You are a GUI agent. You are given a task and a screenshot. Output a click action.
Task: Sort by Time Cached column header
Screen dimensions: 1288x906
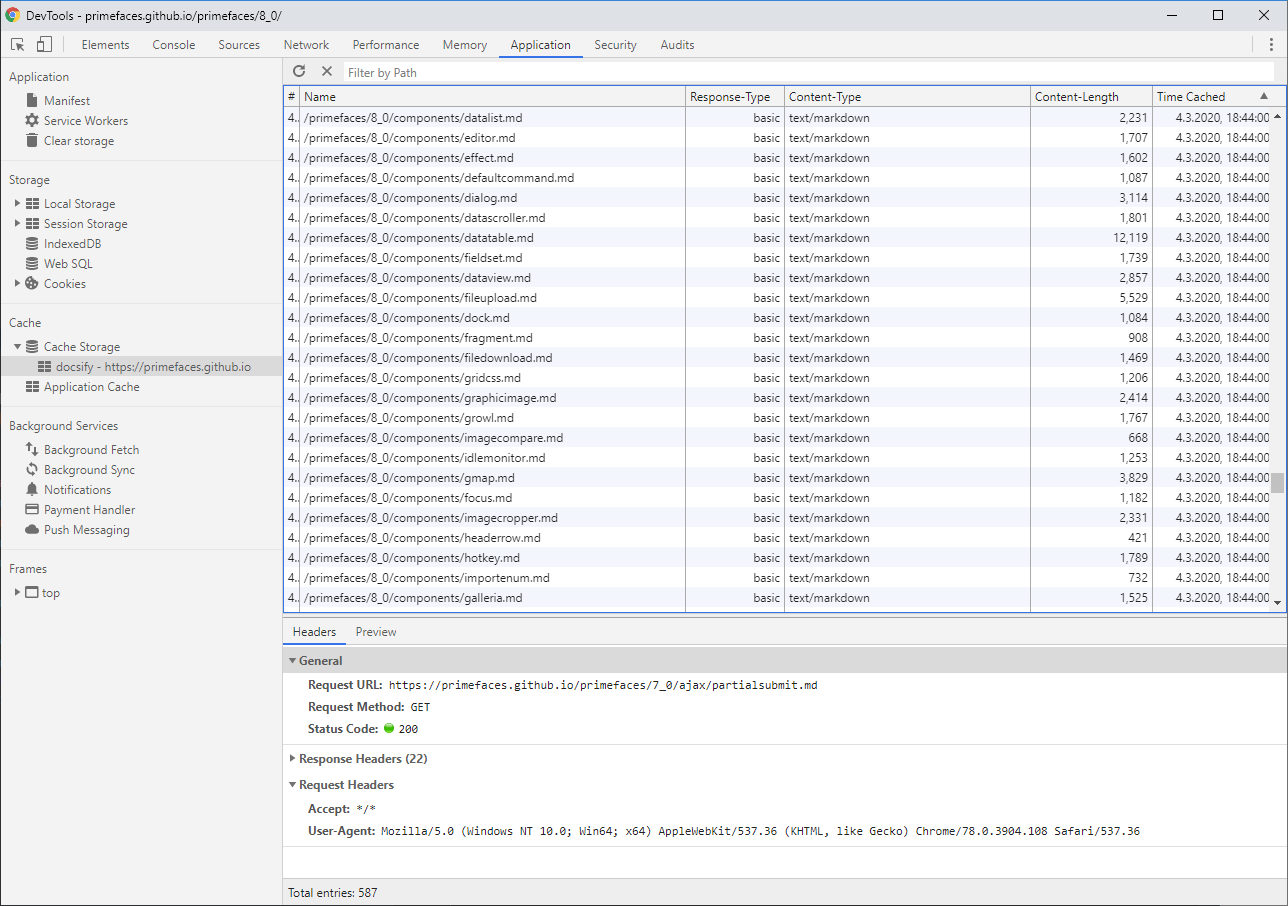click(1213, 97)
